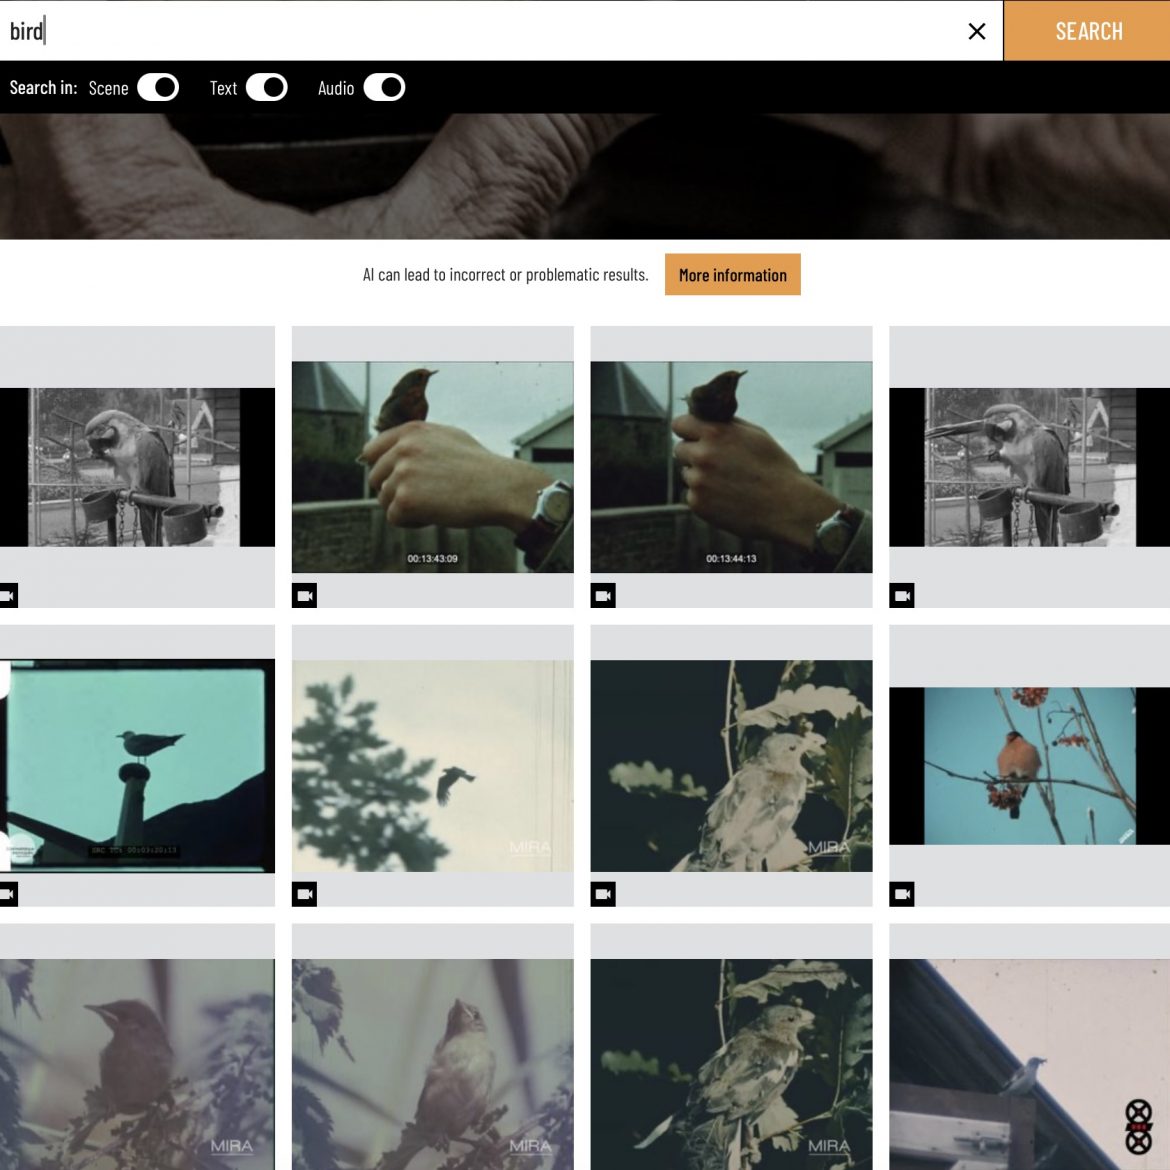
Task: Click camera icon under the 00:13:44:13 thumbnail
Action: (605, 595)
